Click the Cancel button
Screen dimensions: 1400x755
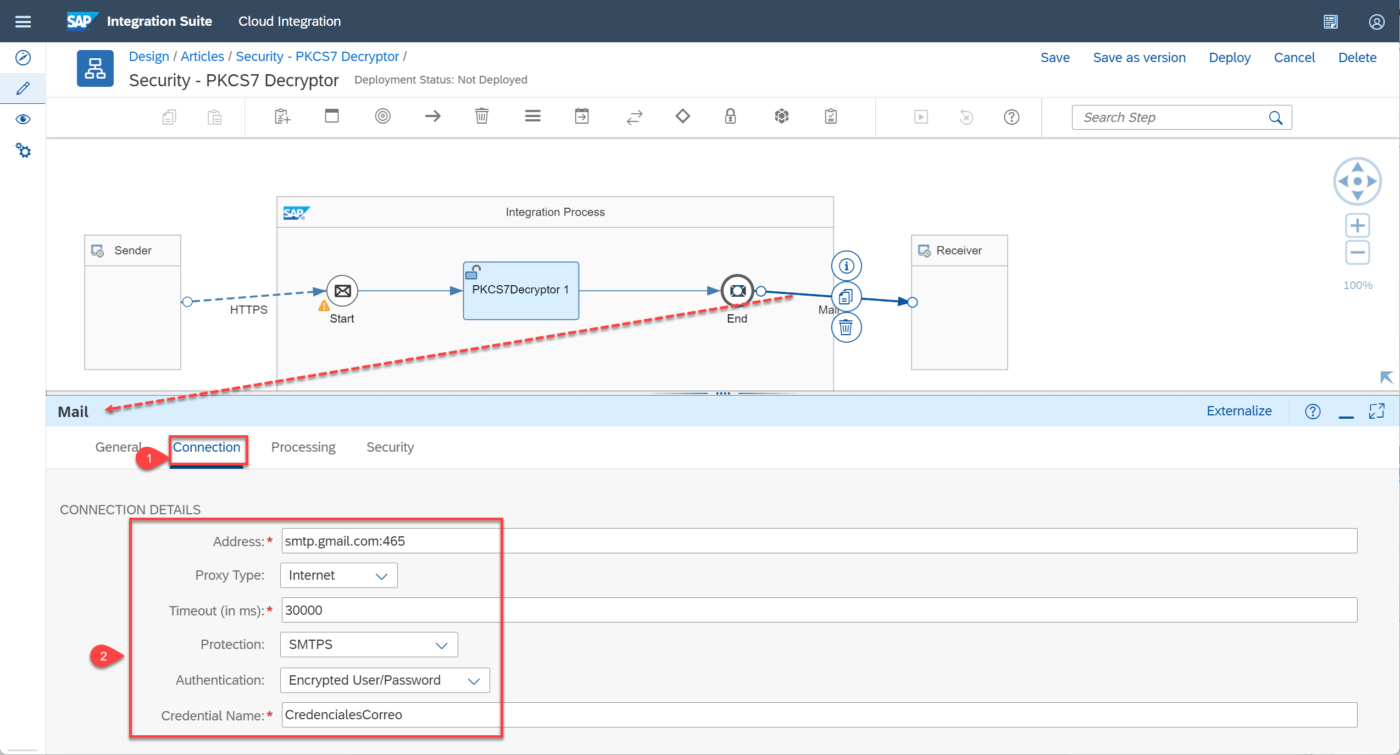[1294, 58]
